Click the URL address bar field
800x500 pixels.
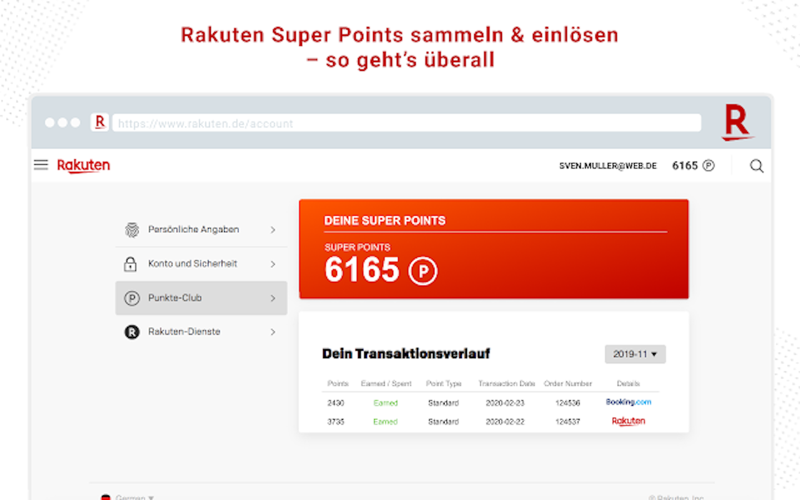click(x=407, y=123)
